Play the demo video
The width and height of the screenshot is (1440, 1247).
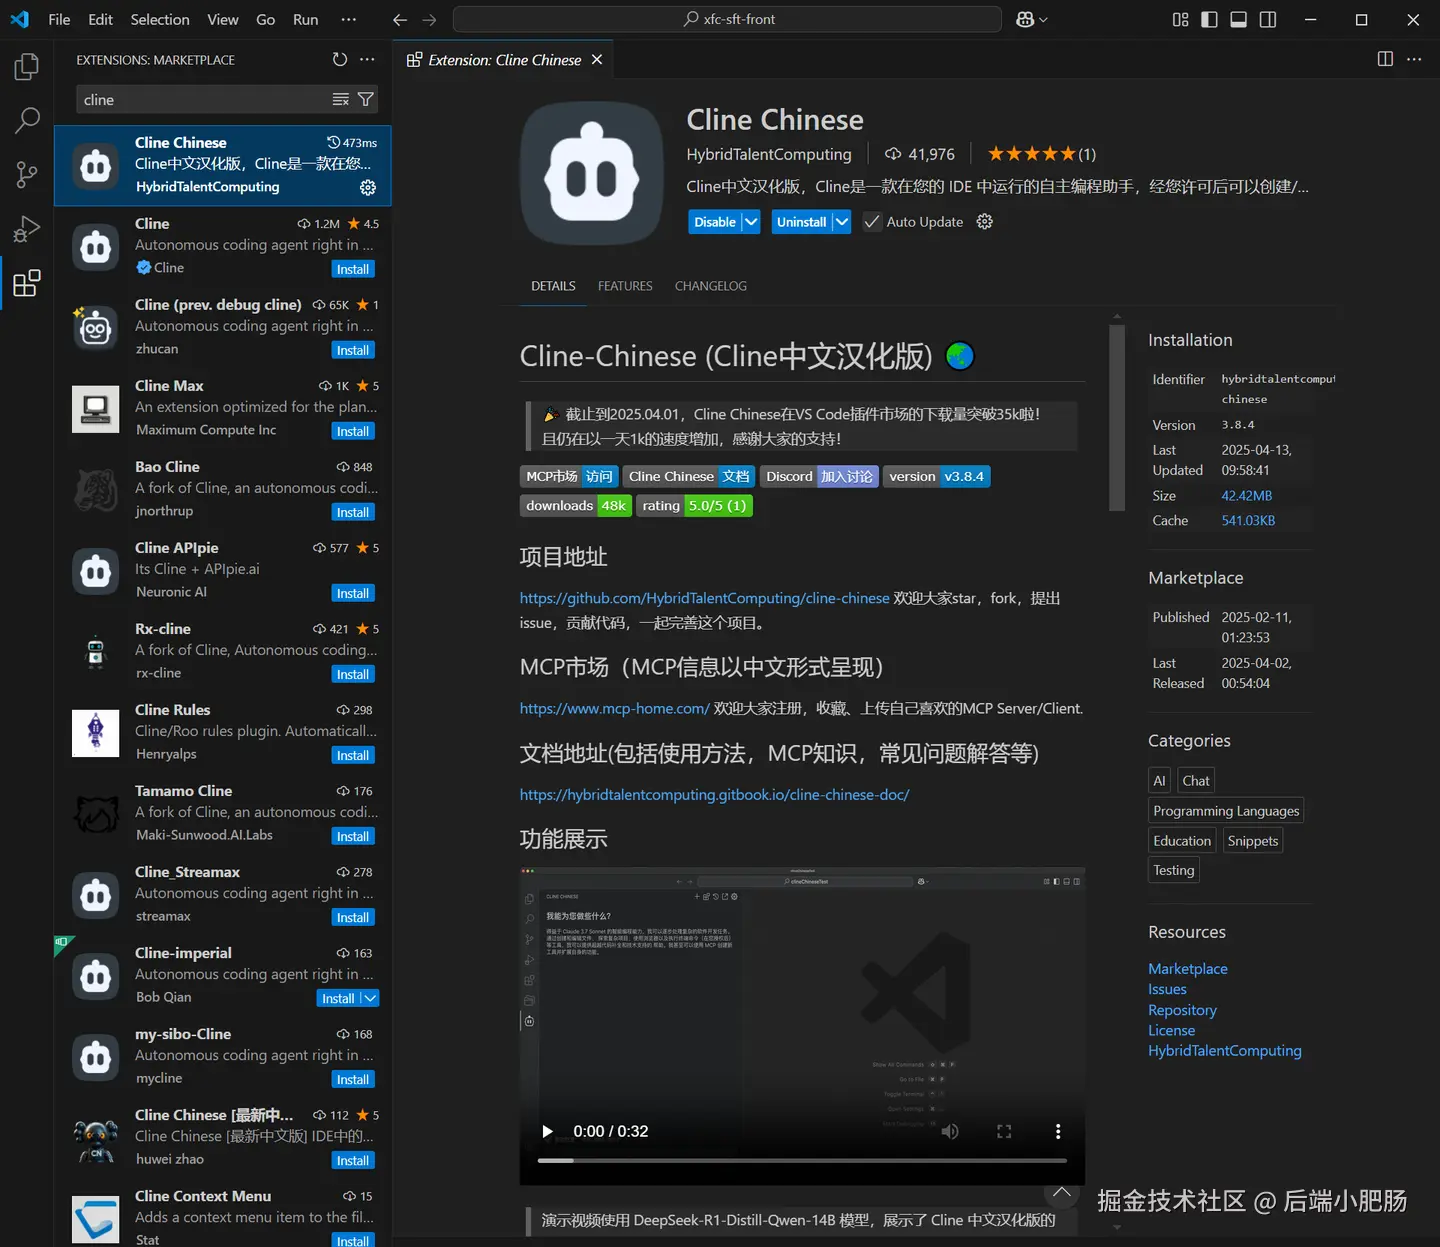[x=547, y=1131]
